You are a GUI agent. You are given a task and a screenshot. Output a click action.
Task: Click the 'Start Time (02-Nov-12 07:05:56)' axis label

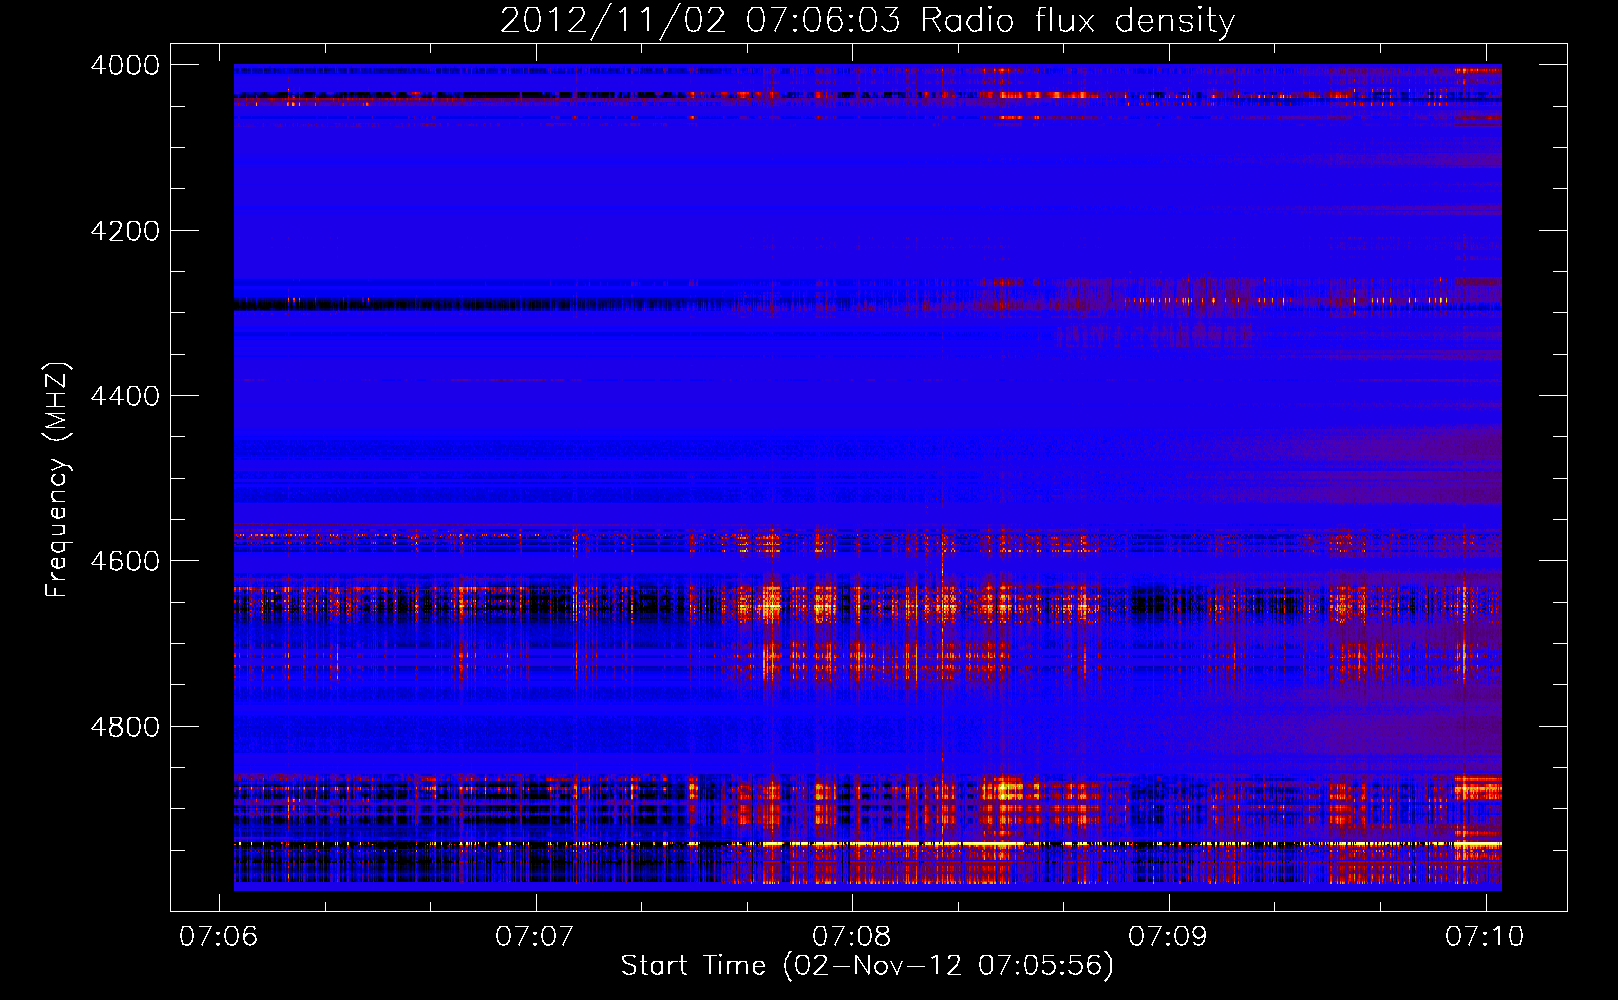coord(867,966)
